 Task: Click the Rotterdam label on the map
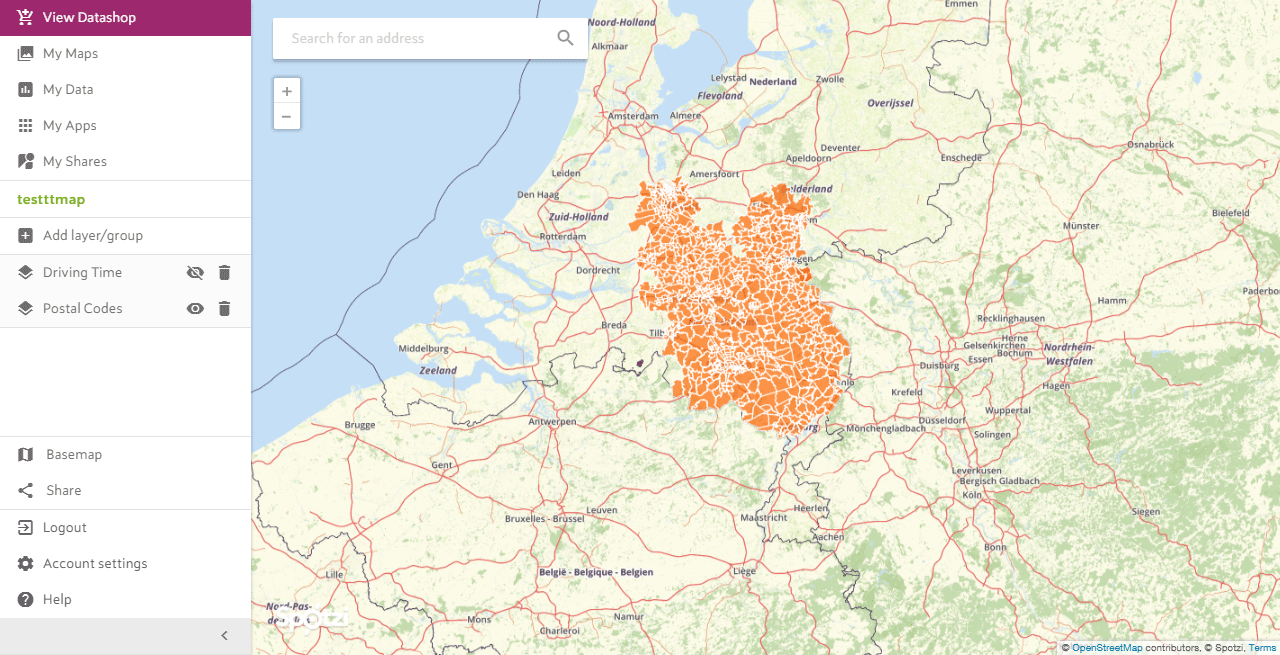pos(561,237)
